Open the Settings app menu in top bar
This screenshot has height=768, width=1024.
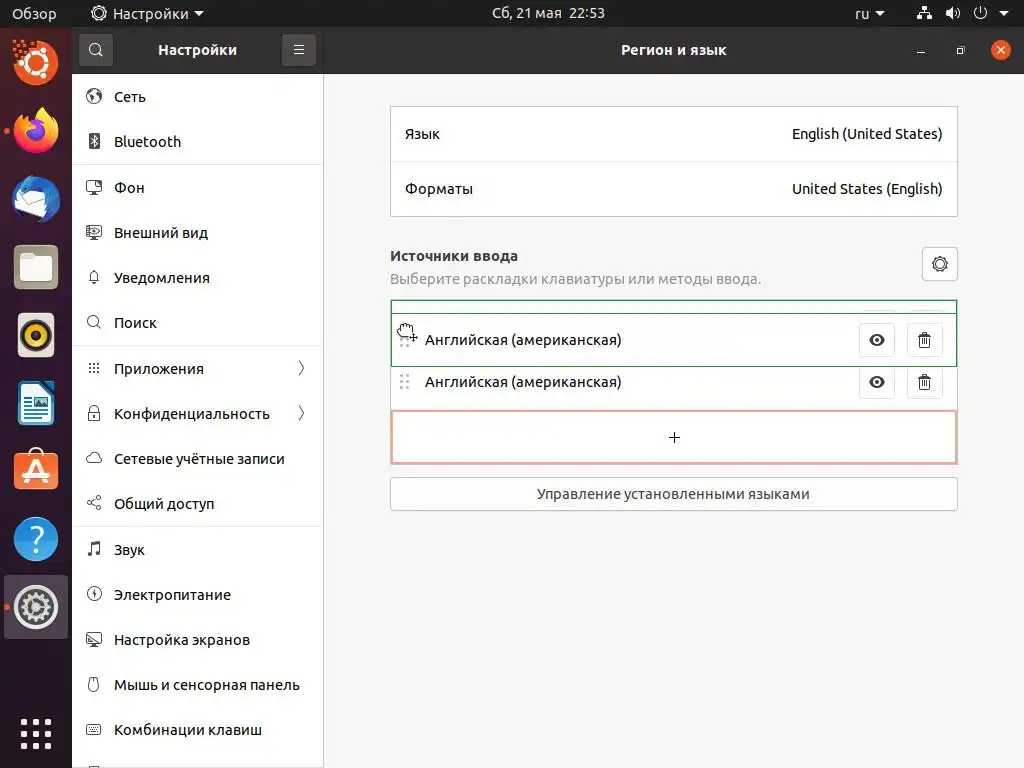[x=148, y=14]
